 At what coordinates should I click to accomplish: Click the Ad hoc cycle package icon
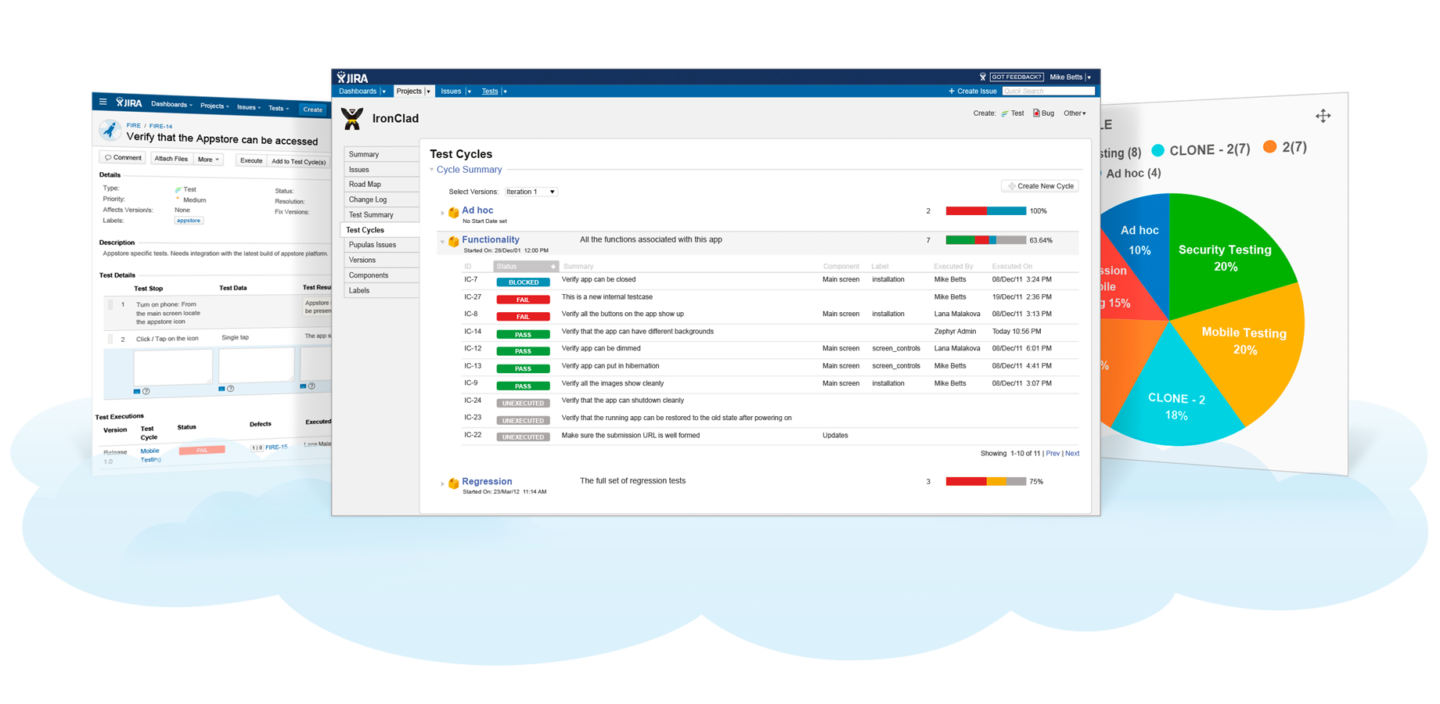click(x=453, y=212)
